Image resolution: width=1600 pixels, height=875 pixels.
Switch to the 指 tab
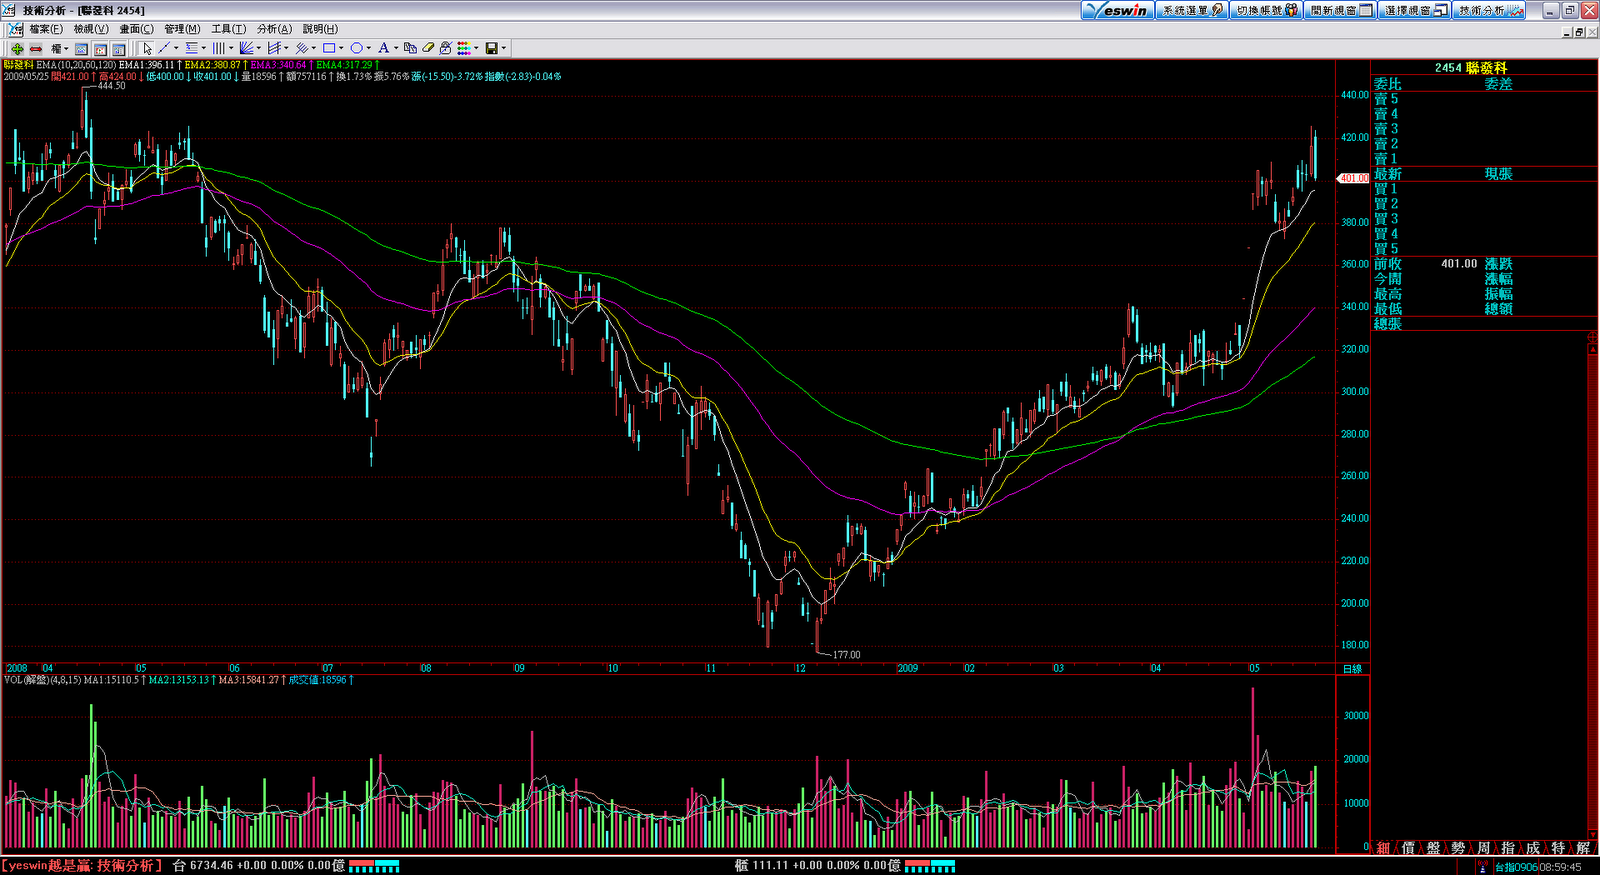[x=1508, y=848]
